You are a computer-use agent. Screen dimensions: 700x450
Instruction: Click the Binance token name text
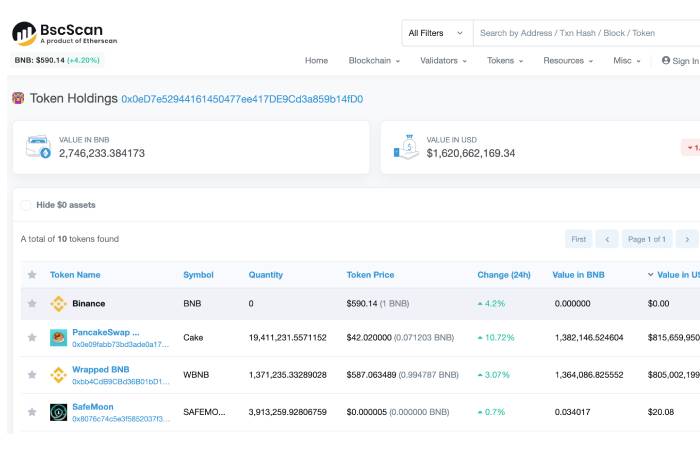click(x=89, y=304)
